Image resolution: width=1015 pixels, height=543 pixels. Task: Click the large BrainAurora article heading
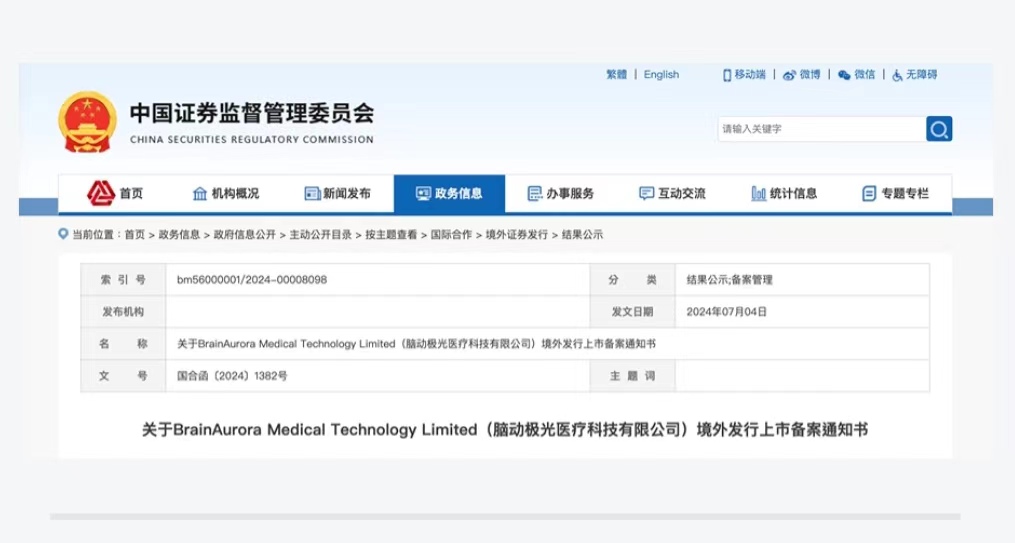(x=505, y=430)
